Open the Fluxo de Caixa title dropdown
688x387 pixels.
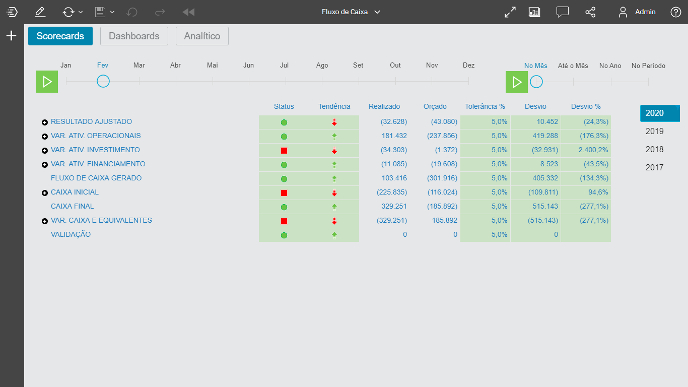tap(351, 12)
